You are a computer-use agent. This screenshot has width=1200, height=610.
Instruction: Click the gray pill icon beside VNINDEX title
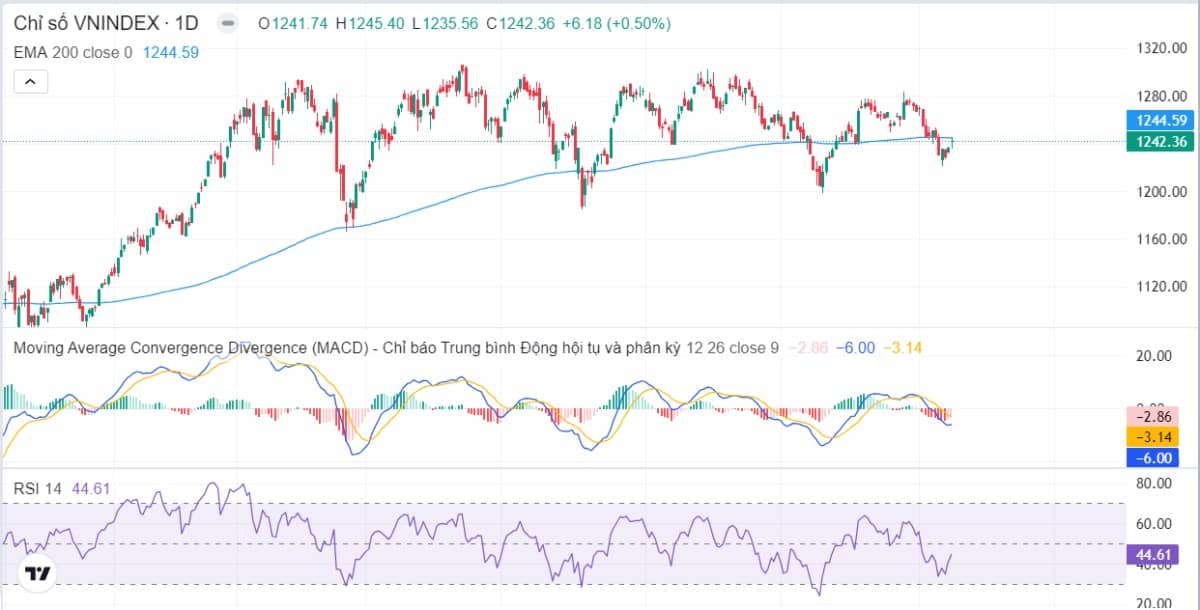point(228,23)
